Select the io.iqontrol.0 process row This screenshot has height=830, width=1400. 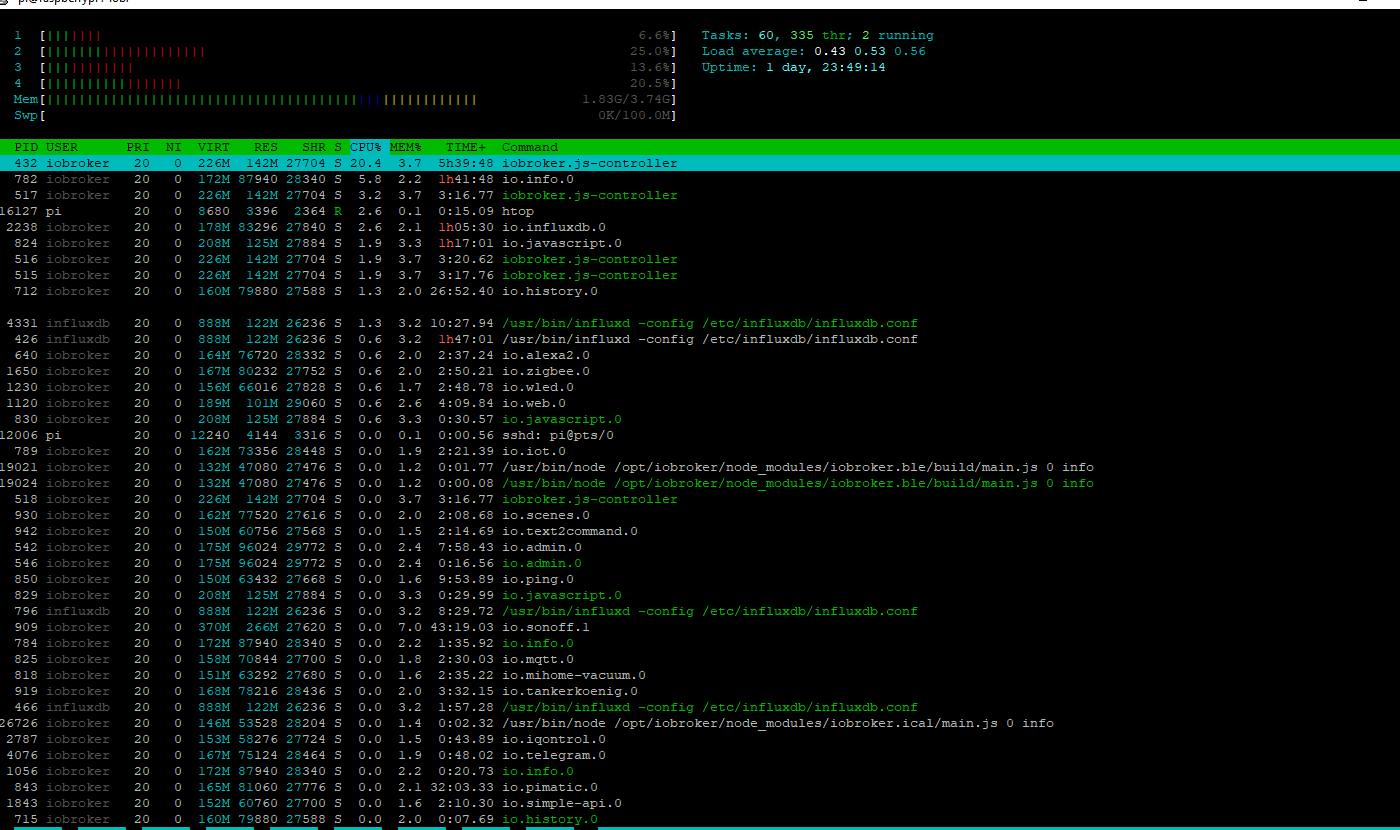point(700,739)
